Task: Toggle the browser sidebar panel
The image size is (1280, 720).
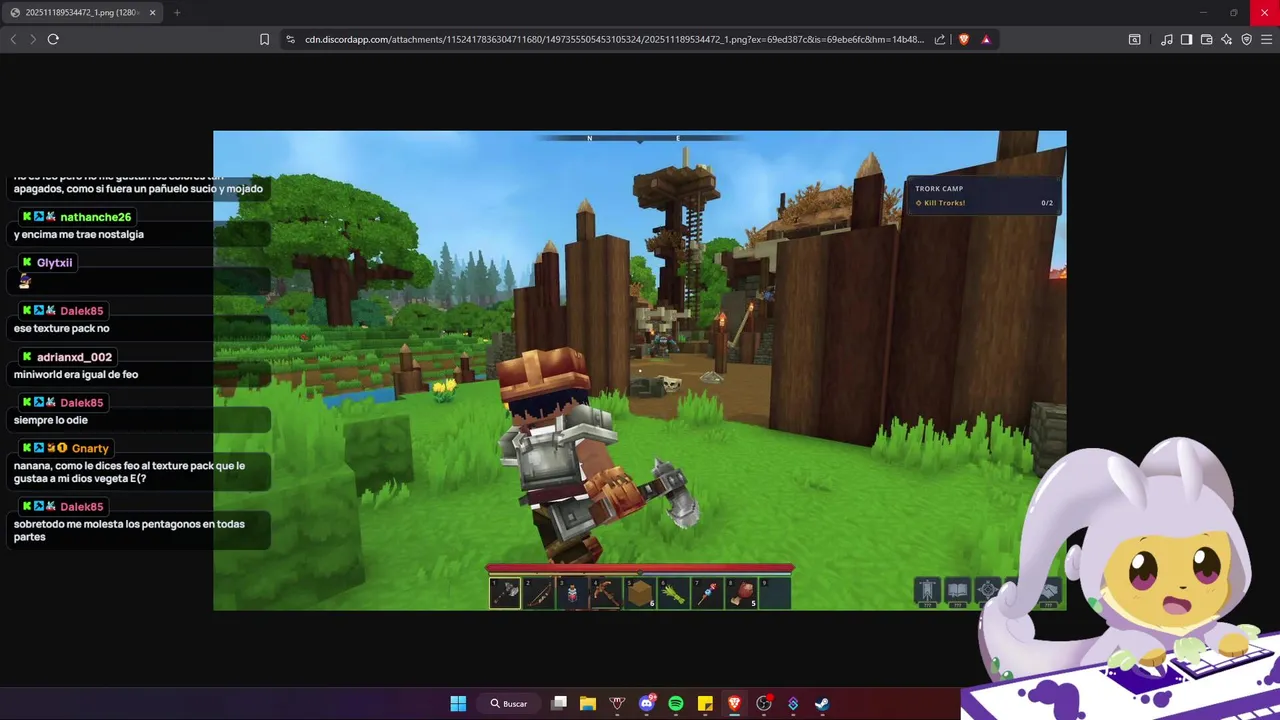Action: point(1186,39)
